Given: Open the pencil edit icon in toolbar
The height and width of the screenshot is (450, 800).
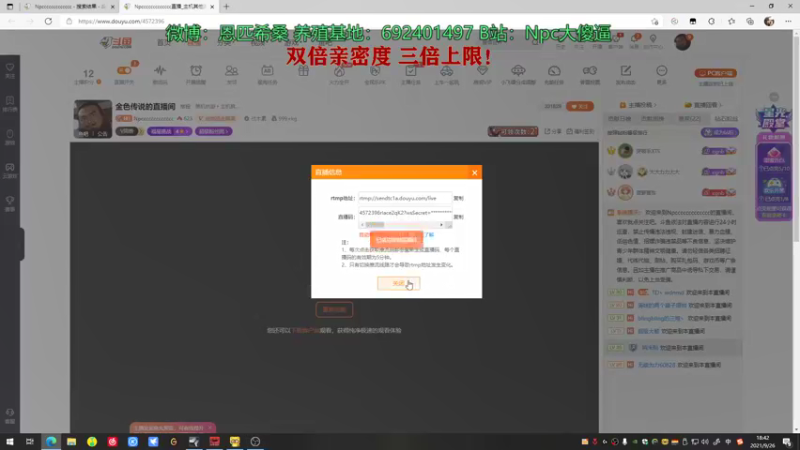Looking at the screenshot, I should coord(626,70).
